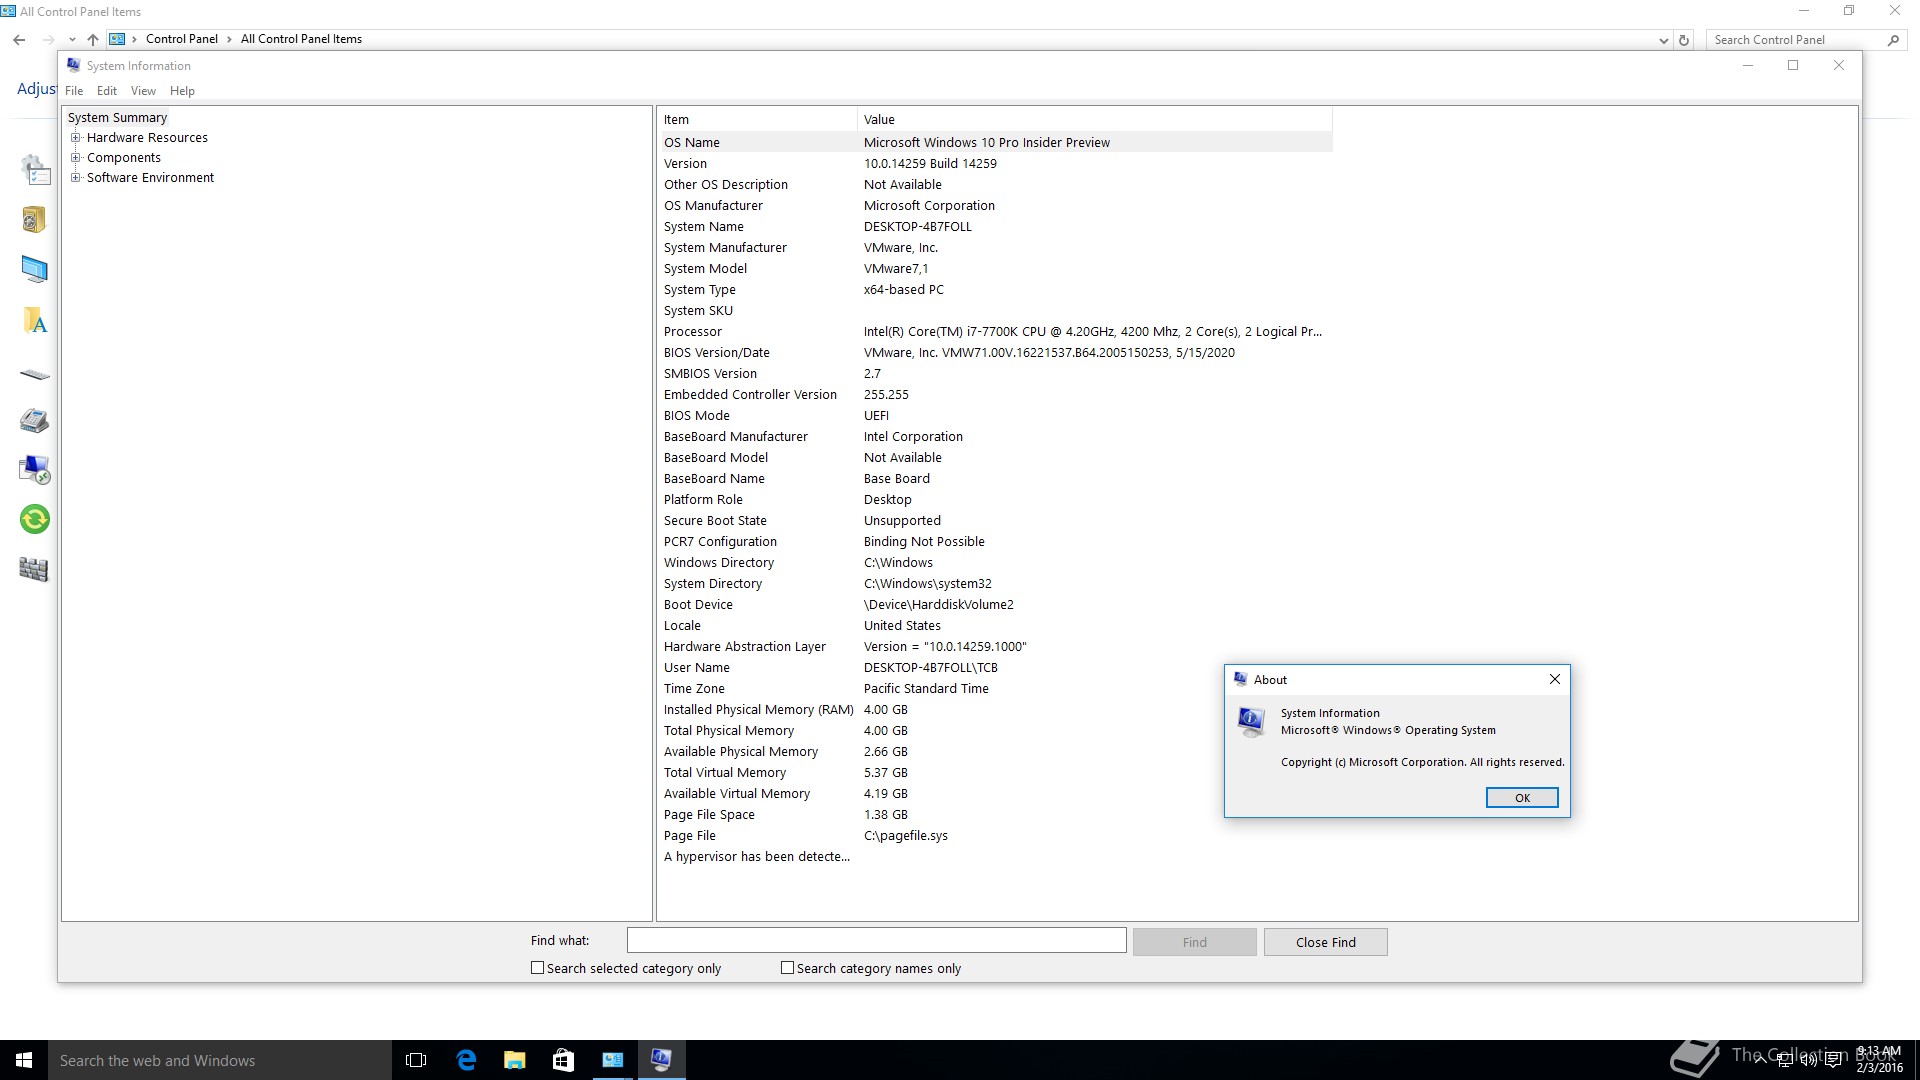Screen dimensions: 1920x1080
Task: Click the System Information title bar icon
Action: pos(73,65)
